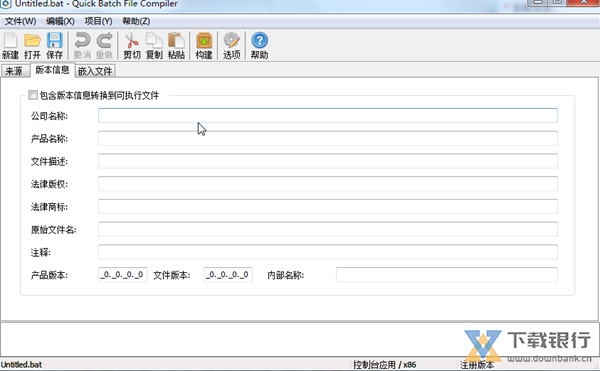The height and width of the screenshot is (371, 600).
Task: Click the 注释 input field
Action: click(328, 252)
